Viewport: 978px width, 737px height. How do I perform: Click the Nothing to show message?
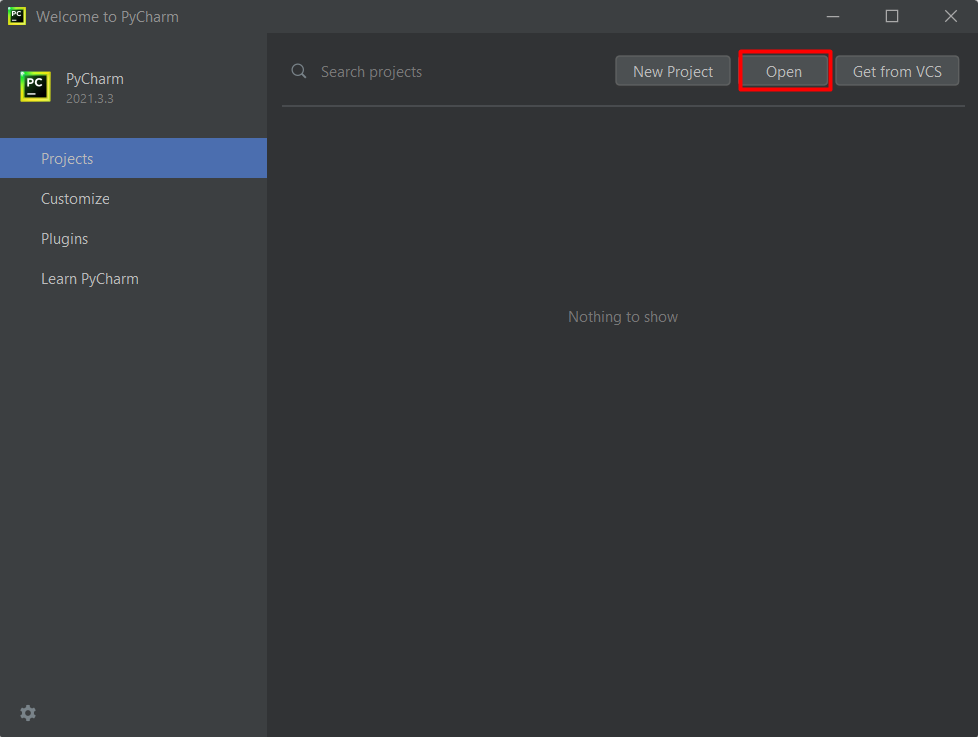[x=622, y=316]
